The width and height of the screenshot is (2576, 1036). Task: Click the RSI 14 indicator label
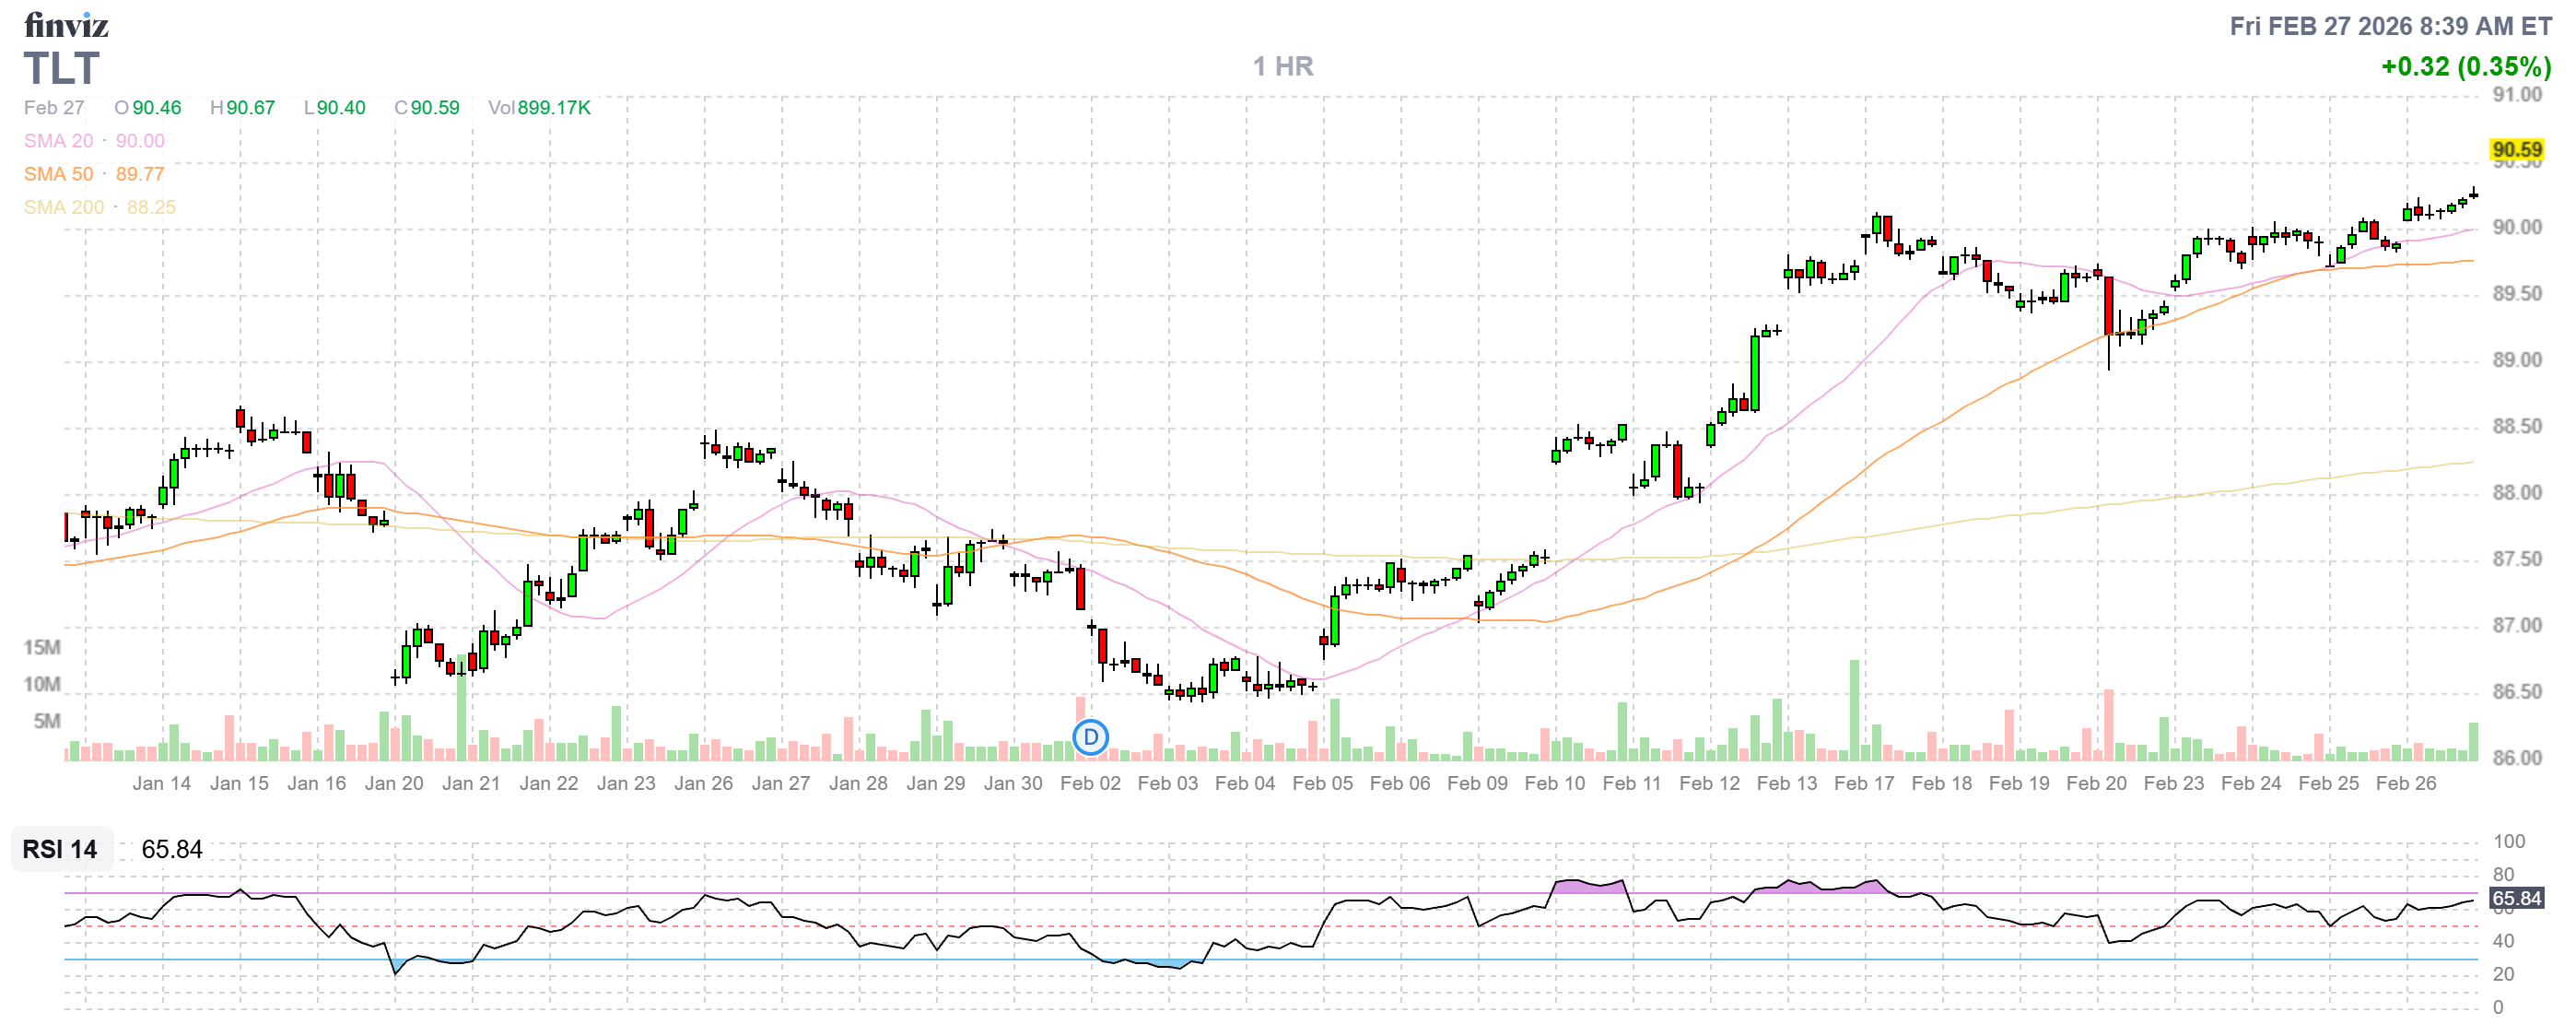[60, 849]
